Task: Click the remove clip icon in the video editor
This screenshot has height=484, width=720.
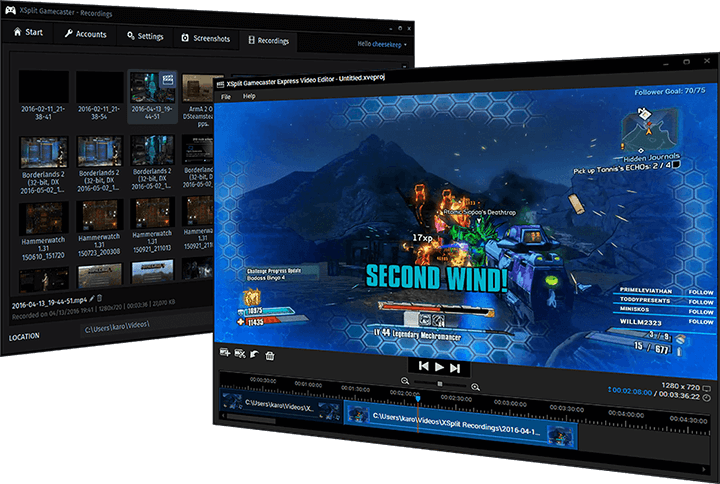Action: click(240, 354)
